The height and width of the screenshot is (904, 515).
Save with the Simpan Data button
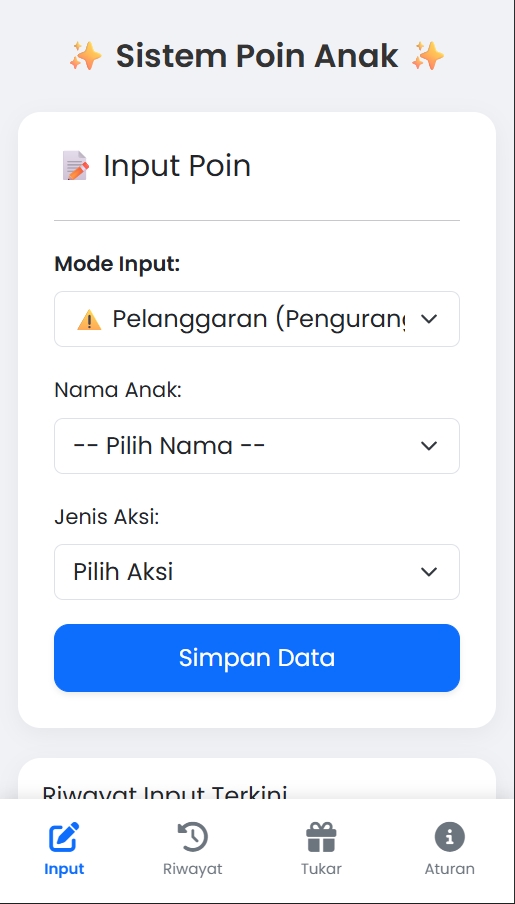coord(257,658)
